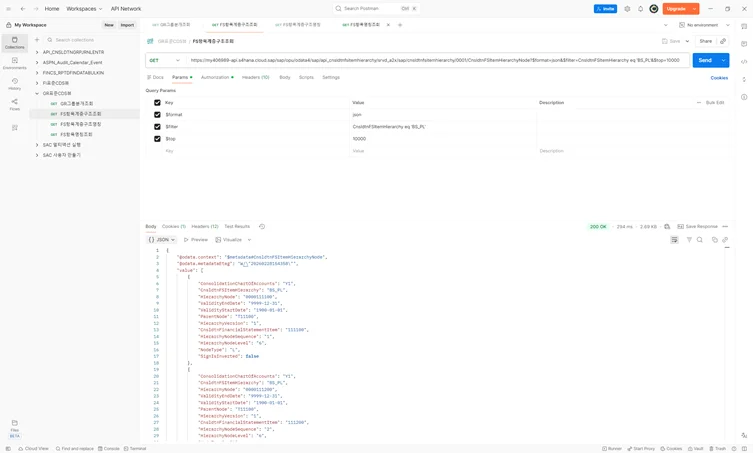Click the notifications bell icon
The height and width of the screenshot is (453, 753).
(641, 9)
